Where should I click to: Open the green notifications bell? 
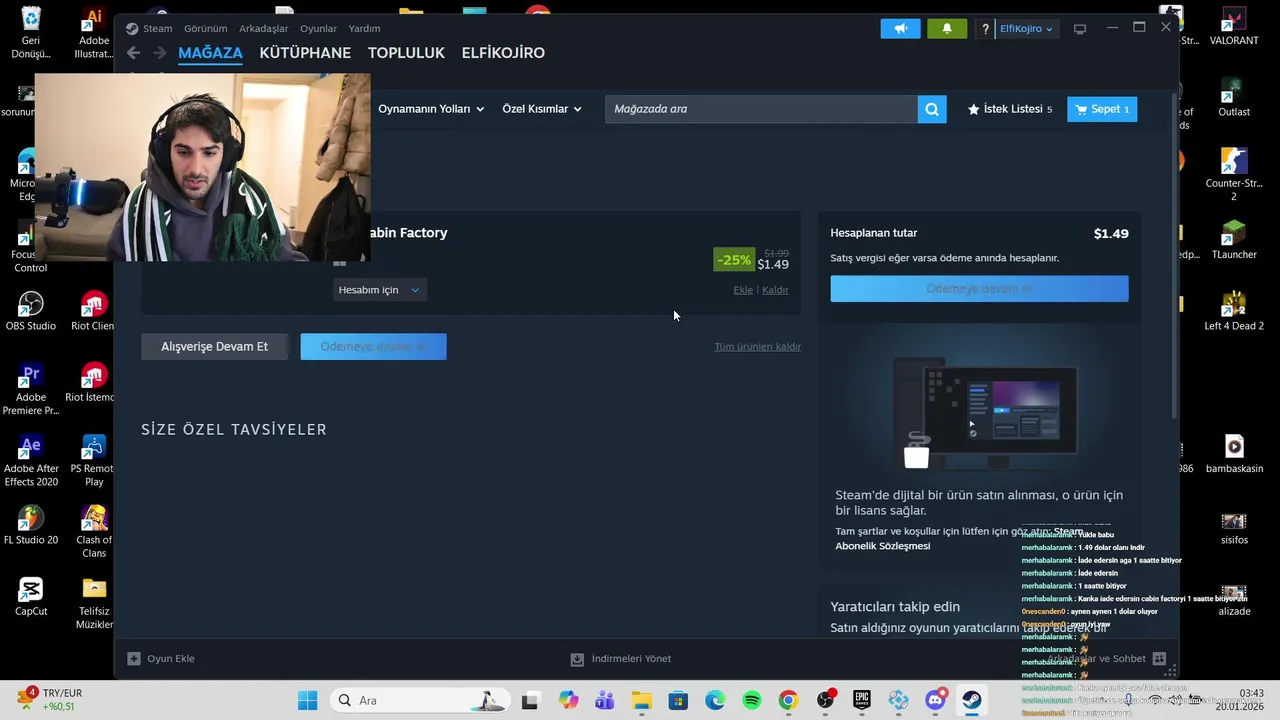pos(947,29)
